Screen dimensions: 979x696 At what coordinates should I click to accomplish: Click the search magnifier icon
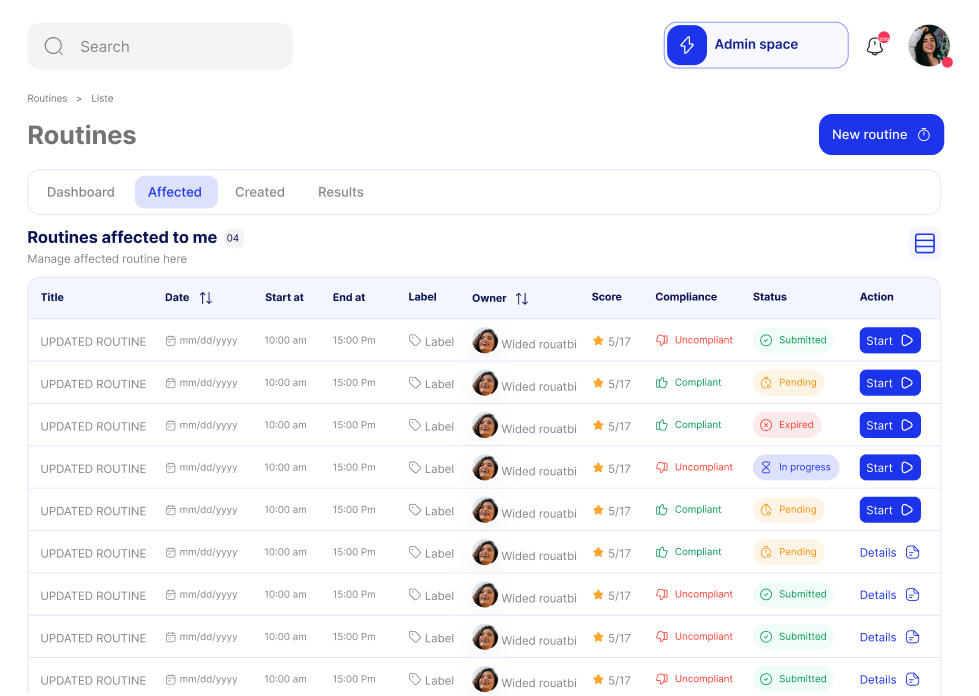pos(53,46)
